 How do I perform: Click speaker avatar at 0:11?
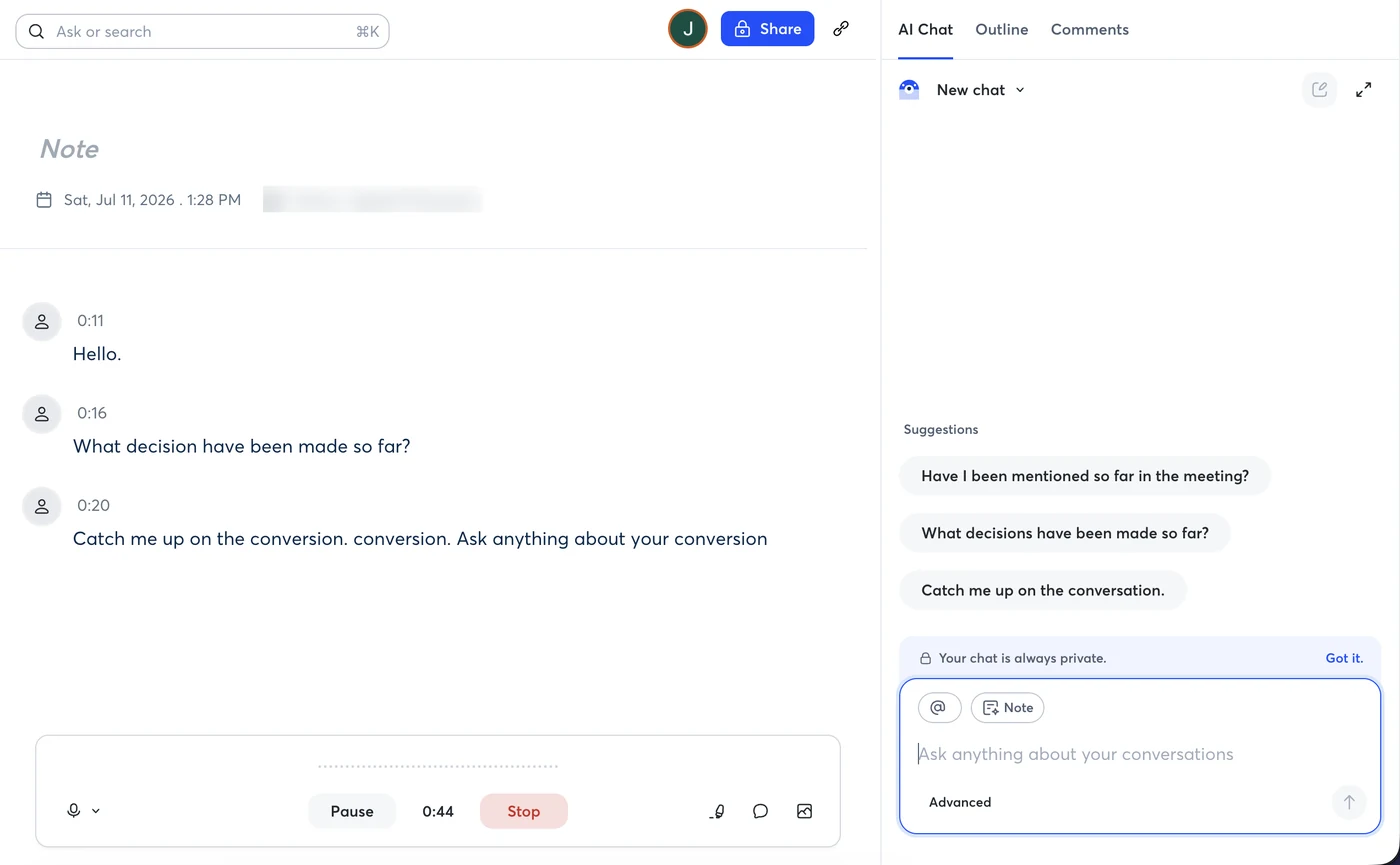42,322
